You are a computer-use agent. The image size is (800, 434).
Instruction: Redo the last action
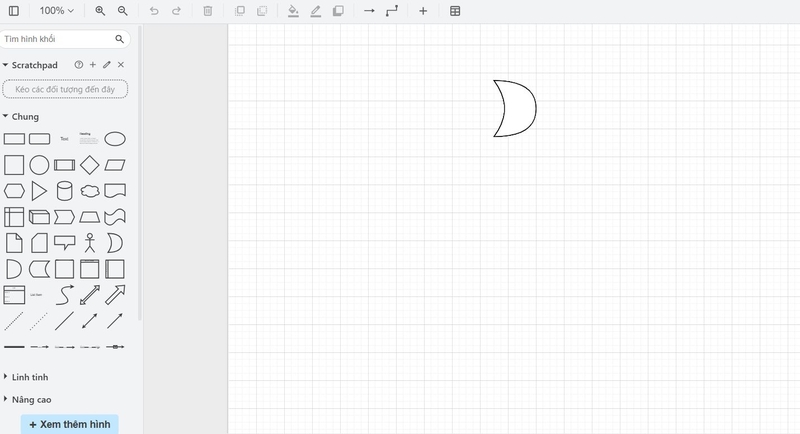point(177,11)
